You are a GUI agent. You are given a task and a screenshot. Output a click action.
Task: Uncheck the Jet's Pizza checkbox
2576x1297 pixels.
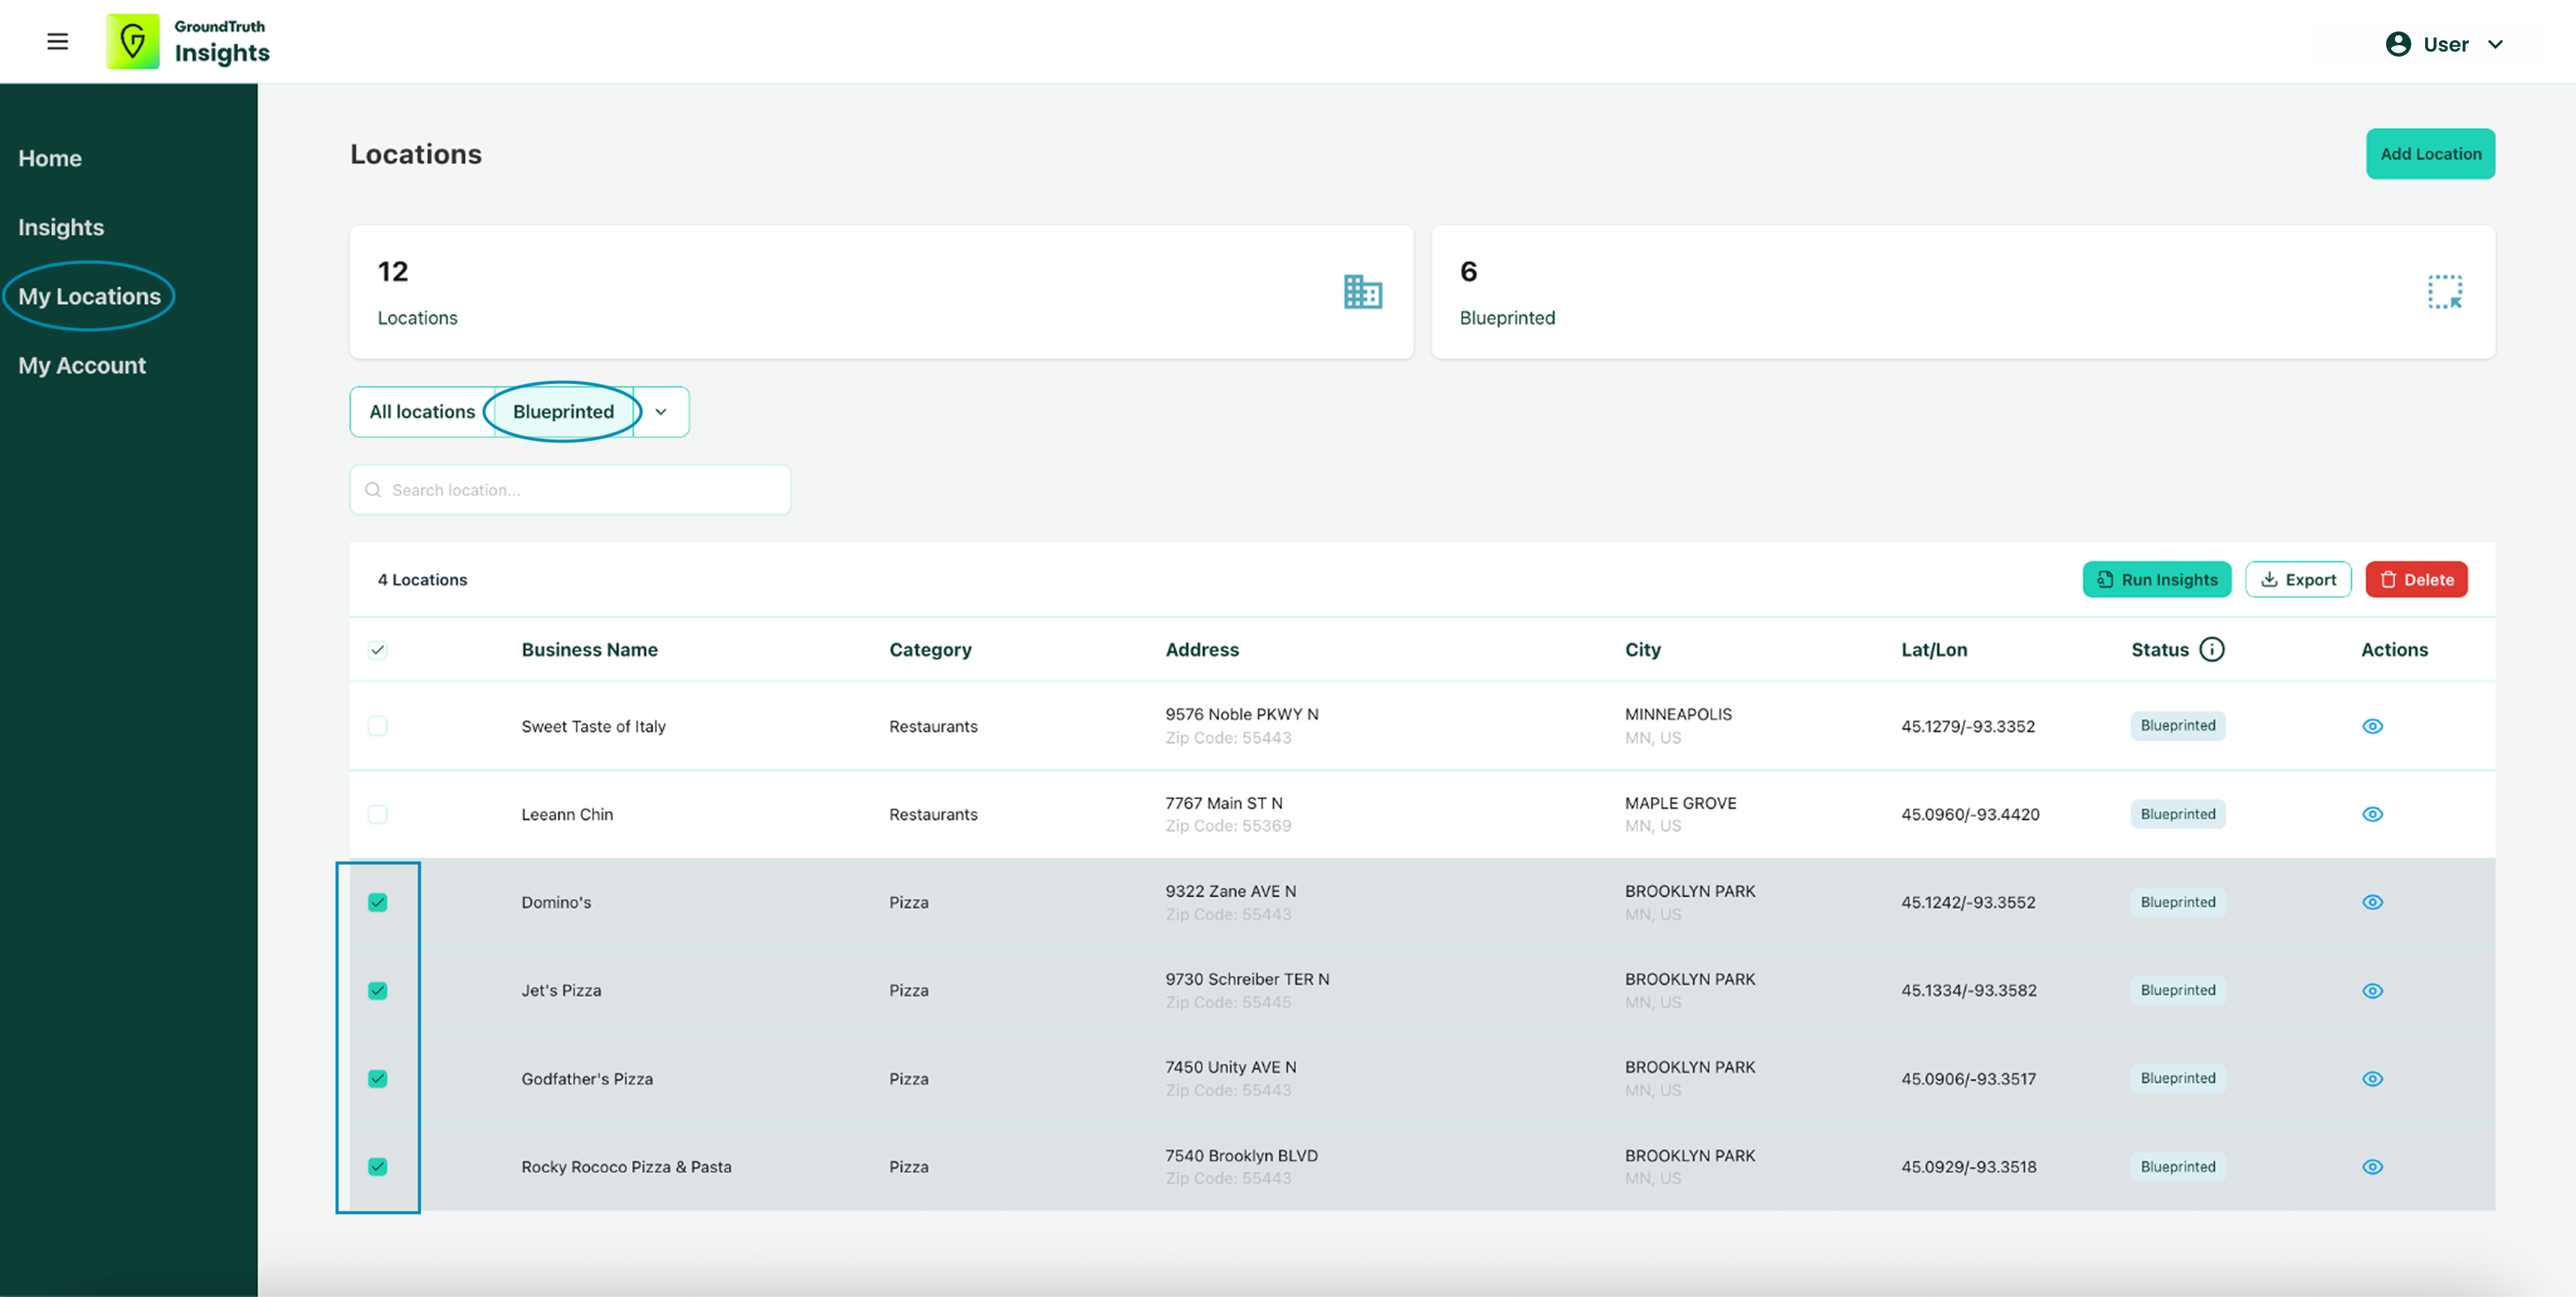coord(377,990)
